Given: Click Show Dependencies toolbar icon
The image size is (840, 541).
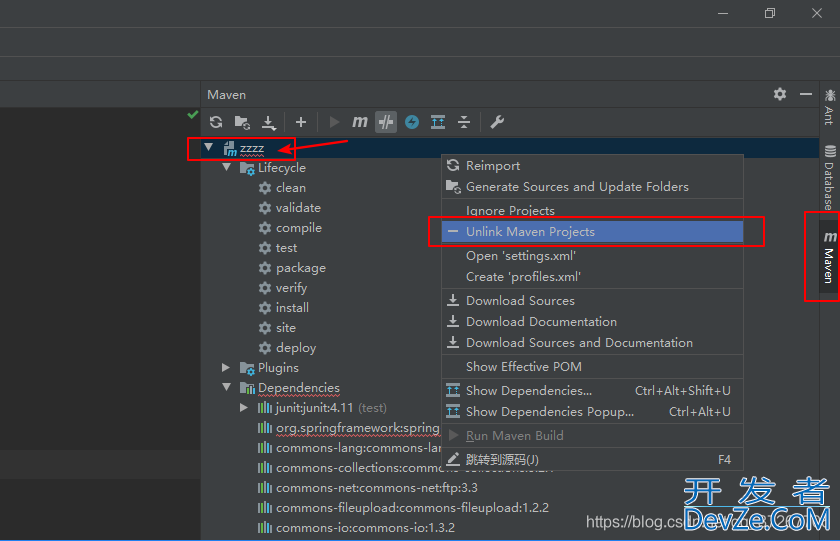Looking at the screenshot, I should coord(438,122).
